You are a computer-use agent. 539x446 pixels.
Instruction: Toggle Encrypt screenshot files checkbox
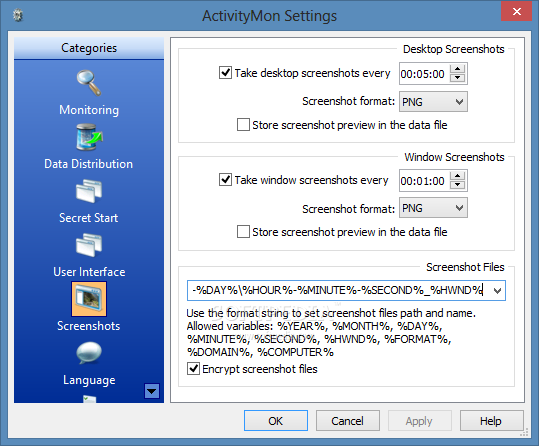[194, 369]
